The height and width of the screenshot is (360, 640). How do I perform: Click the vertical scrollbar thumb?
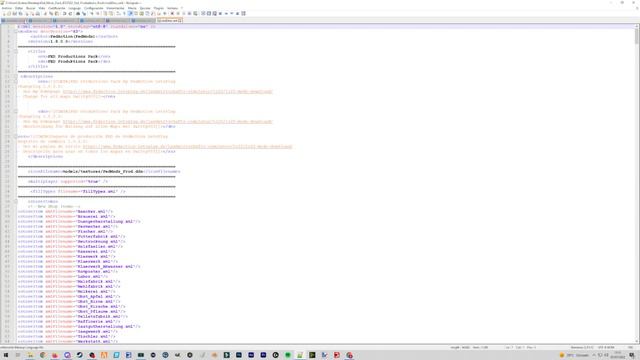pyautogui.click(x=637, y=36)
